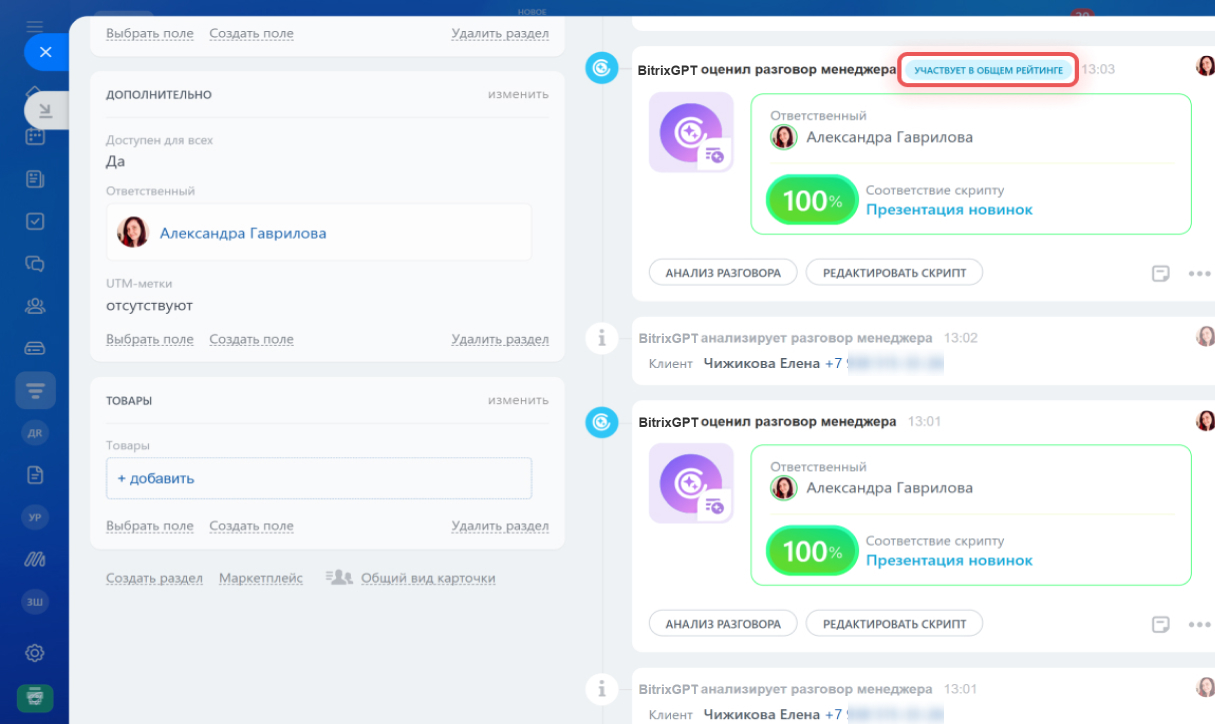This screenshot has width=1215, height=724.
Task: Open the CRM funnel icon in sidebar
Action: (35, 391)
